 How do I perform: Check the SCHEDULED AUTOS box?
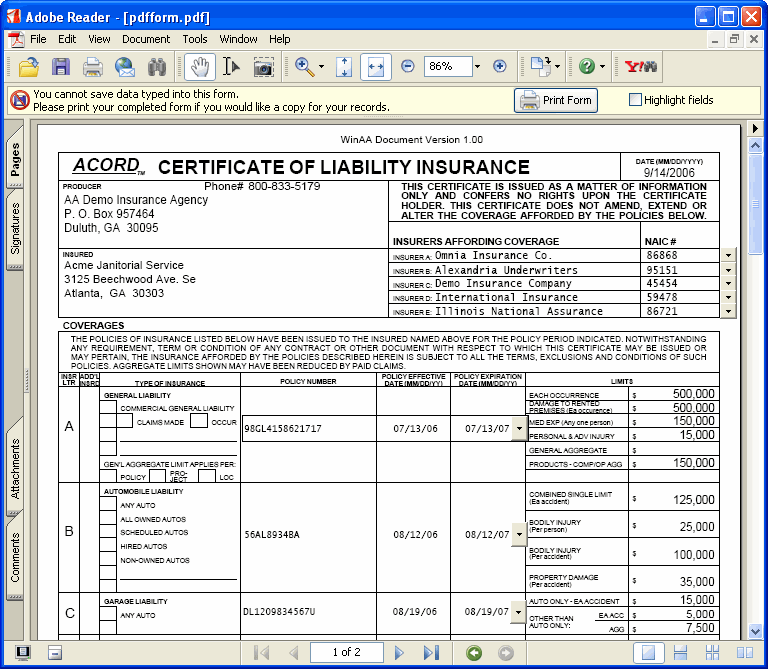[x=108, y=532]
